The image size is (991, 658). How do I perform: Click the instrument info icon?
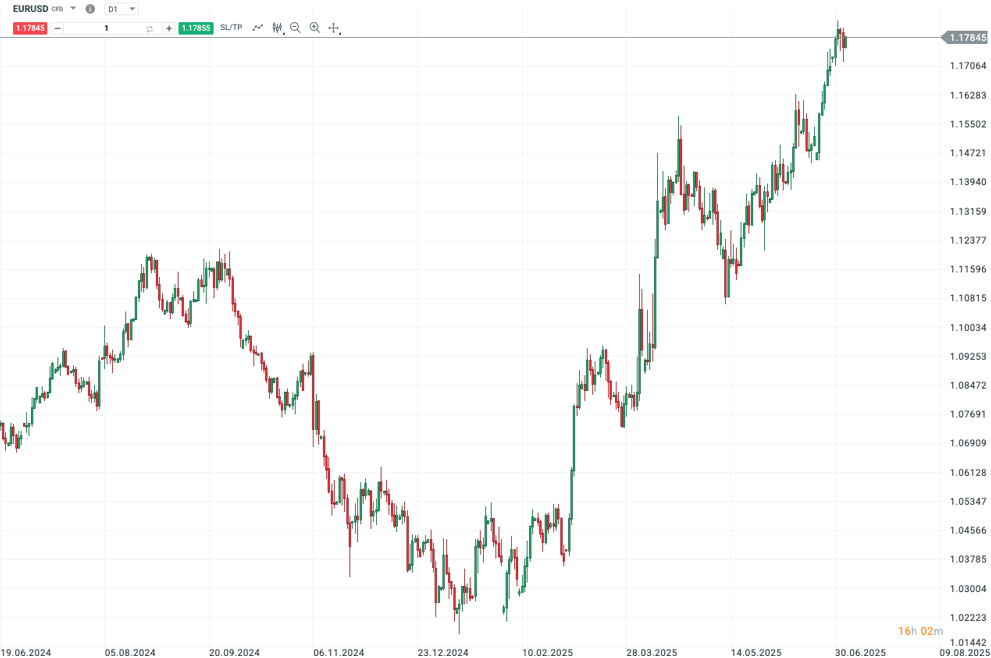(90, 8)
